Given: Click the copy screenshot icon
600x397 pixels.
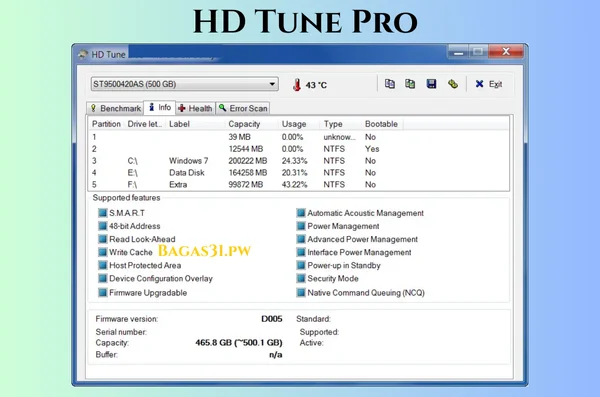Looking at the screenshot, I should tap(410, 84).
